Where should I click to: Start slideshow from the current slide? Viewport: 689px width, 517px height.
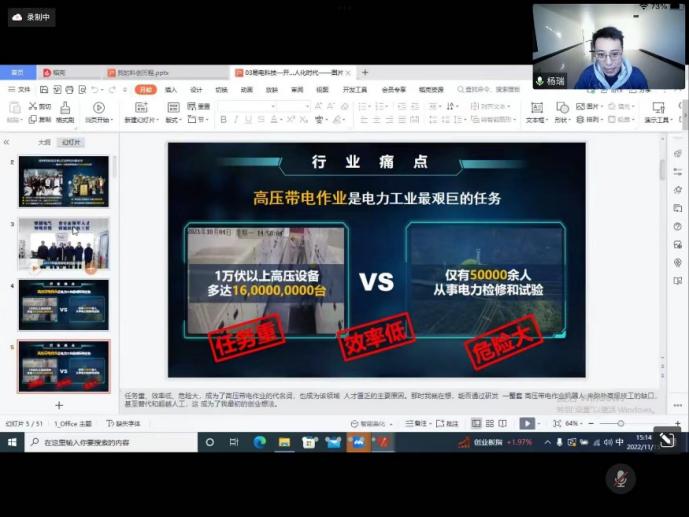pyautogui.click(x=99, y=112)
